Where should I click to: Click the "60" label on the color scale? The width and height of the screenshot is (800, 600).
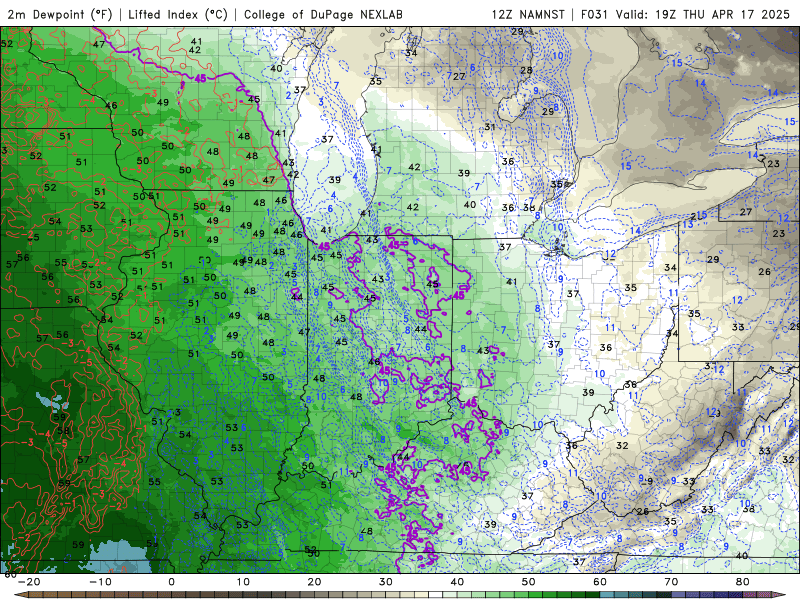[600, 582]
